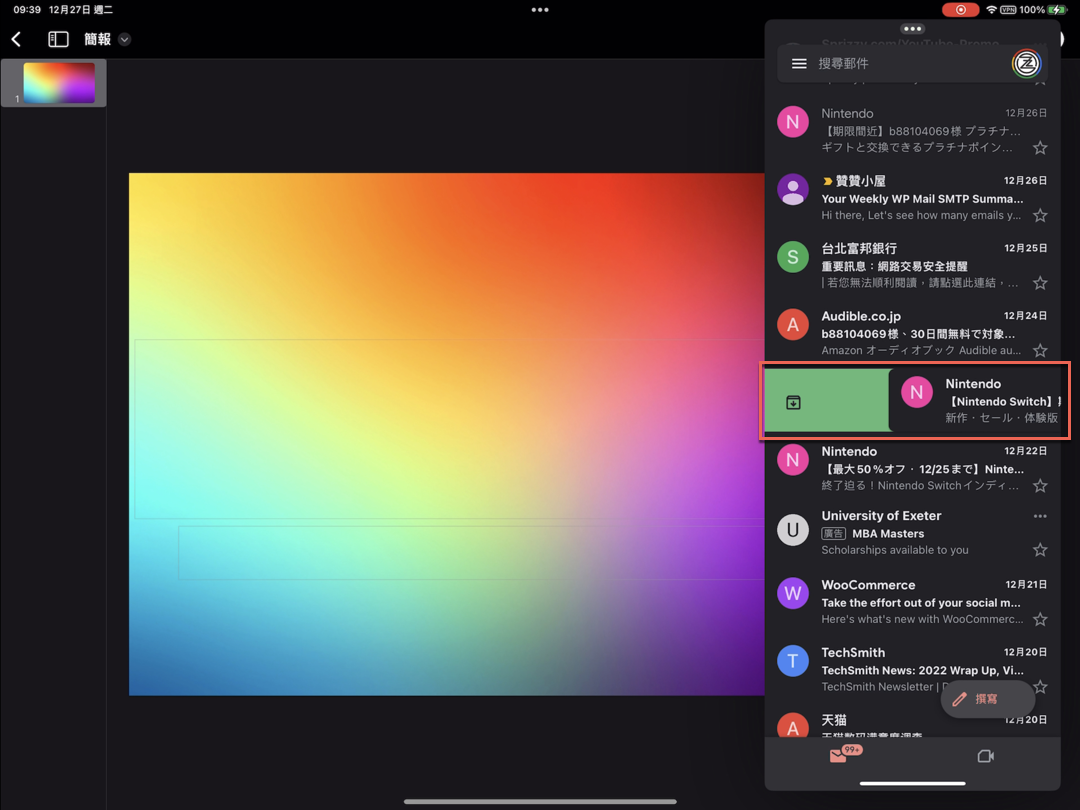This screenshot has height=810, width=1080.
Task: Select TechSmith T avatar
Action: [x=793, y=661]
